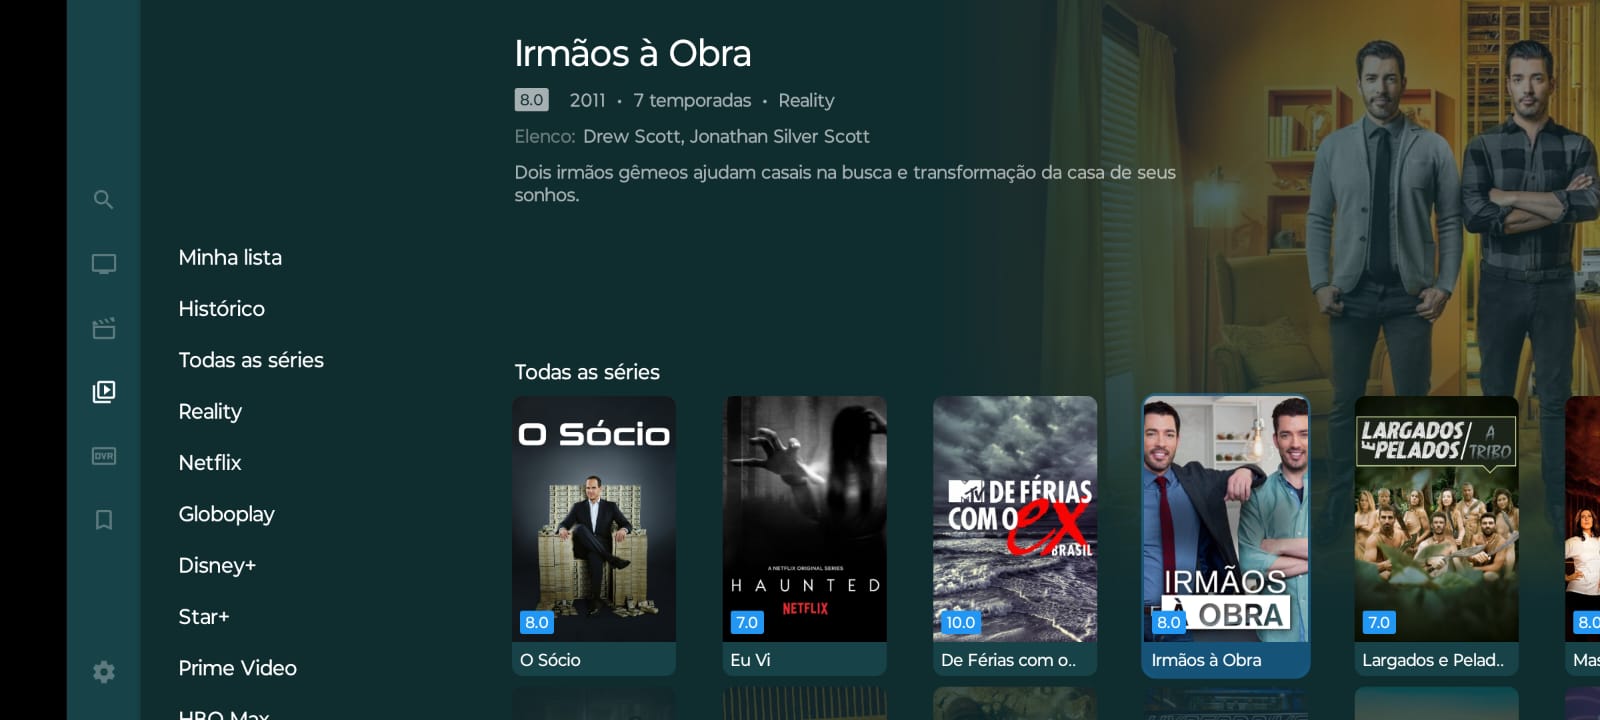This screenshot has width=1600, height=720.
Task: Open the search magnifier icon
Action: (103, 200)
